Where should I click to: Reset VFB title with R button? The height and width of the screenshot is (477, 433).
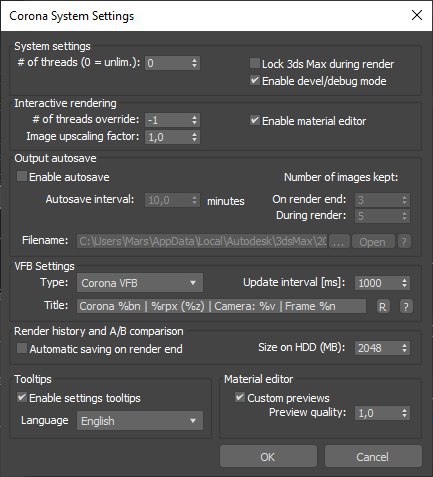click(x=383, y=306)
